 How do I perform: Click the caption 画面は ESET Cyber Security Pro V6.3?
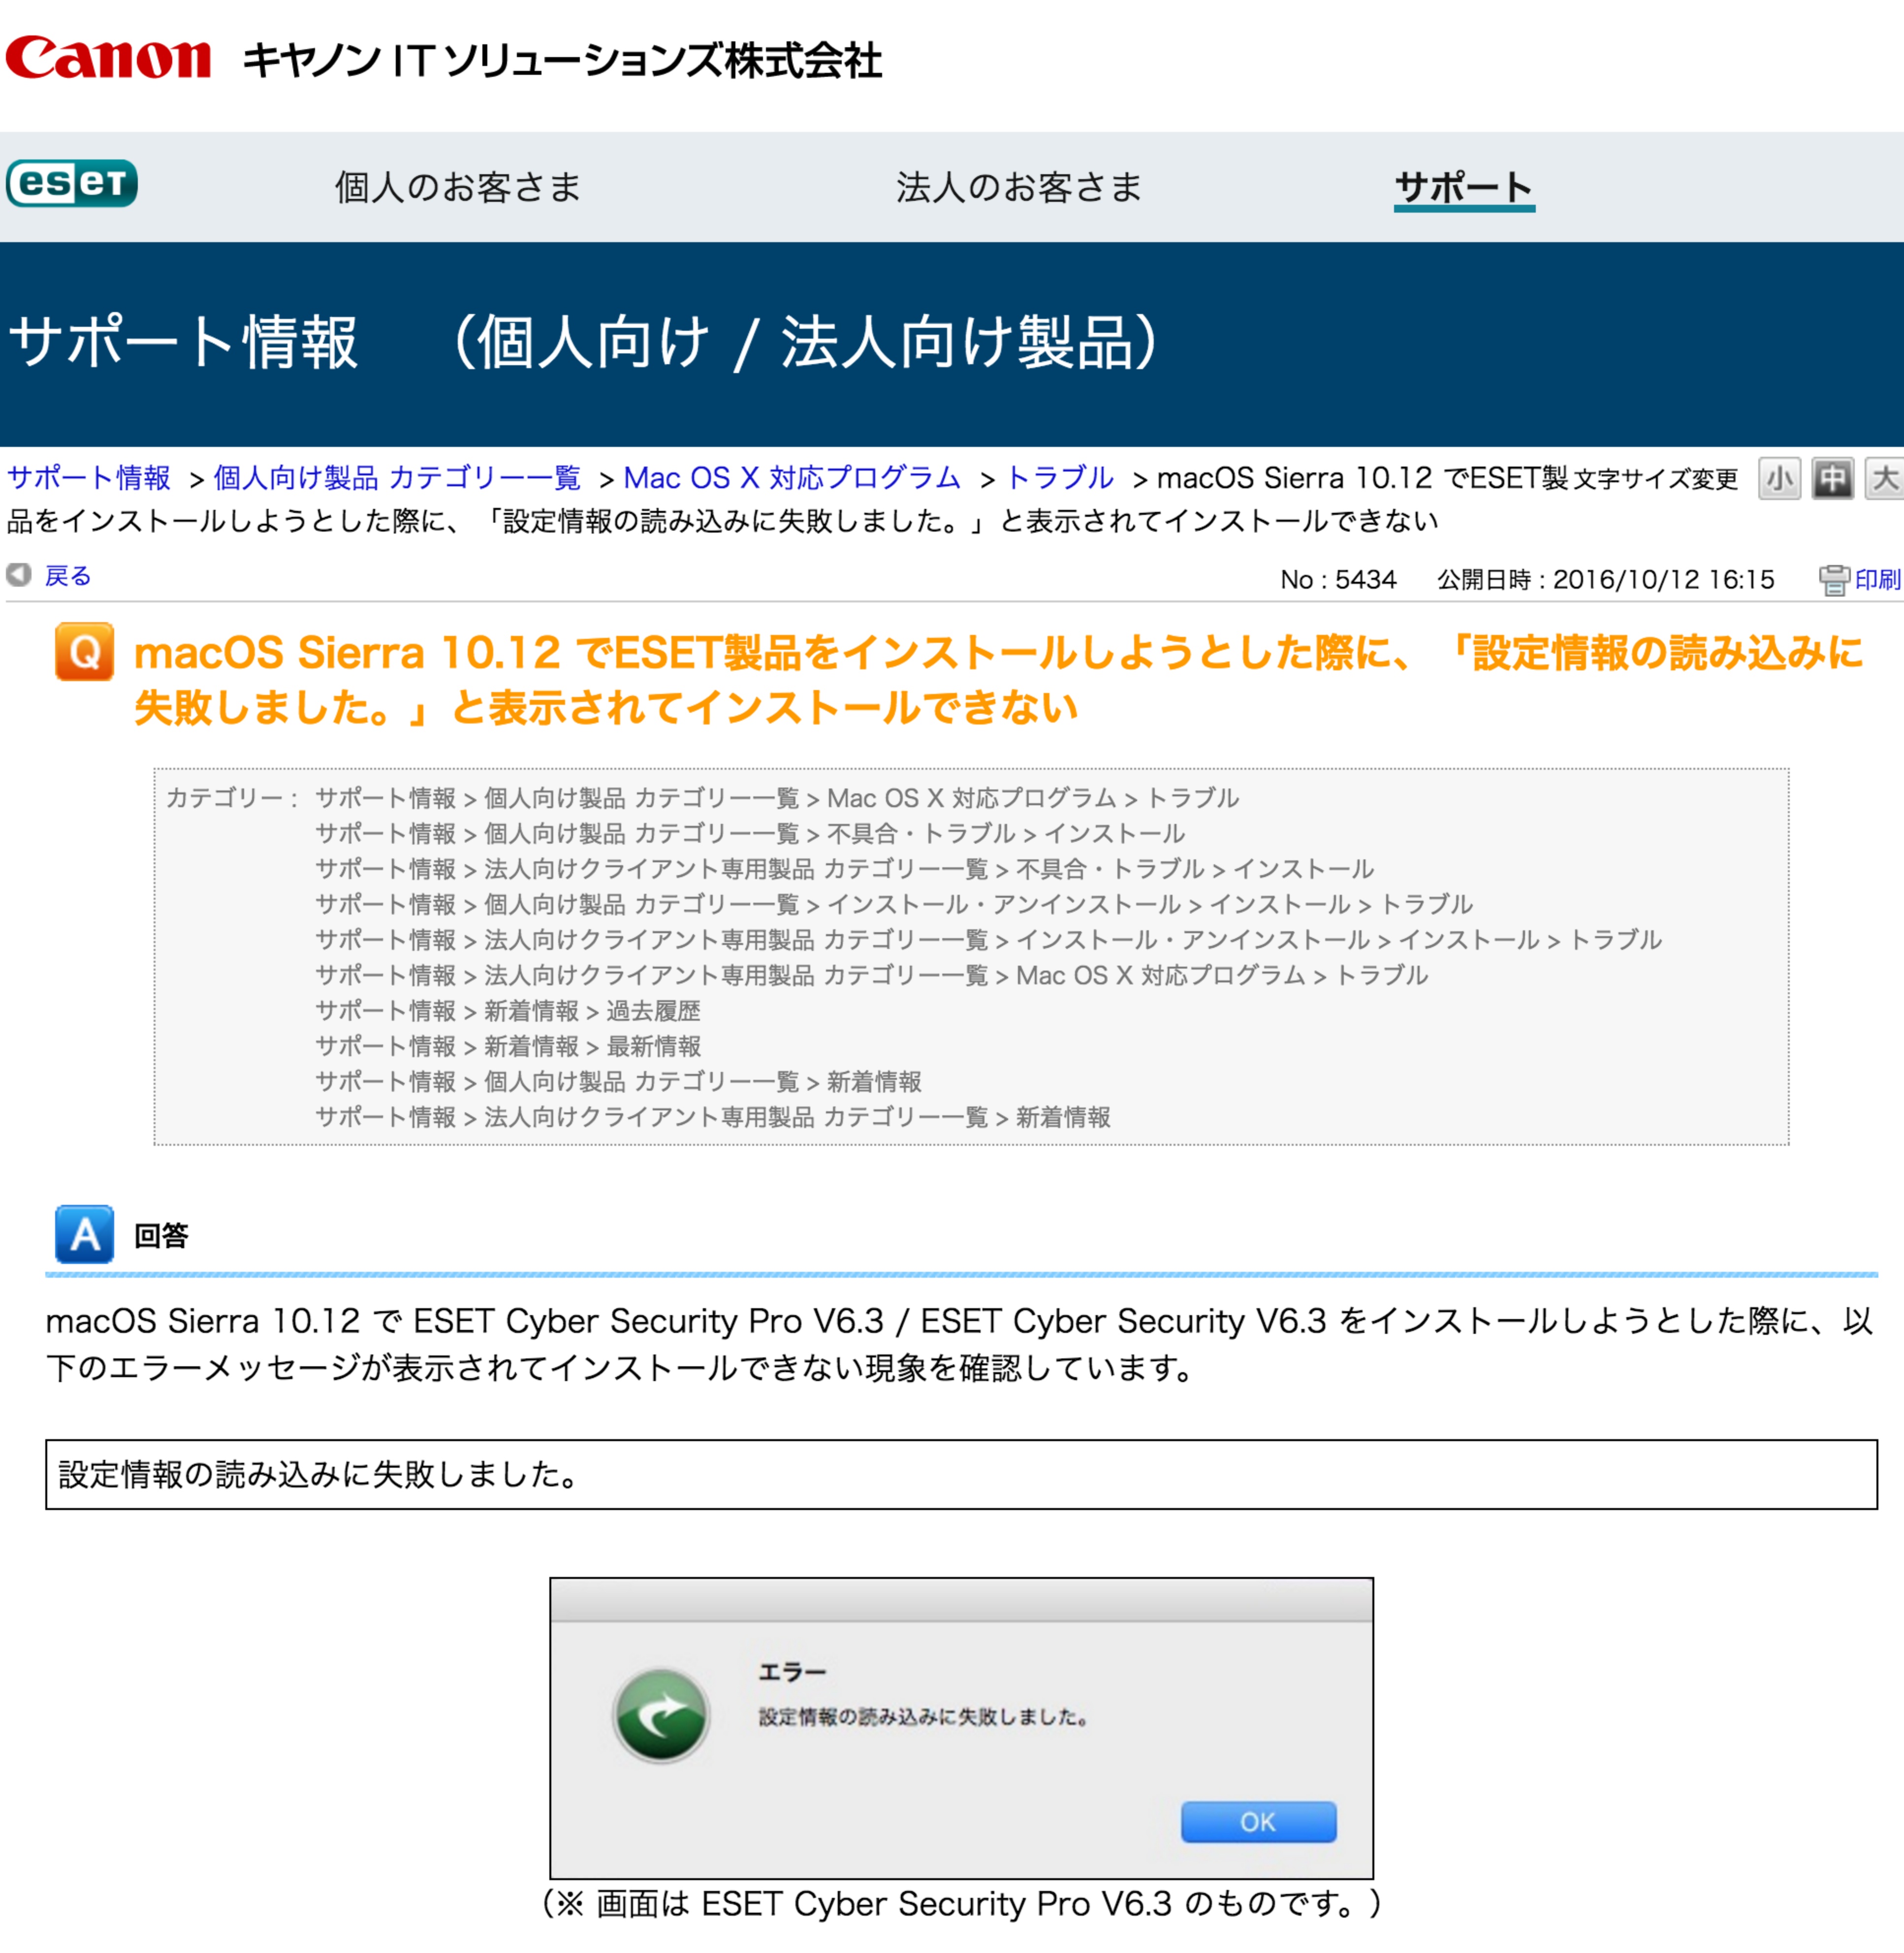click(x=961, y=1903)
